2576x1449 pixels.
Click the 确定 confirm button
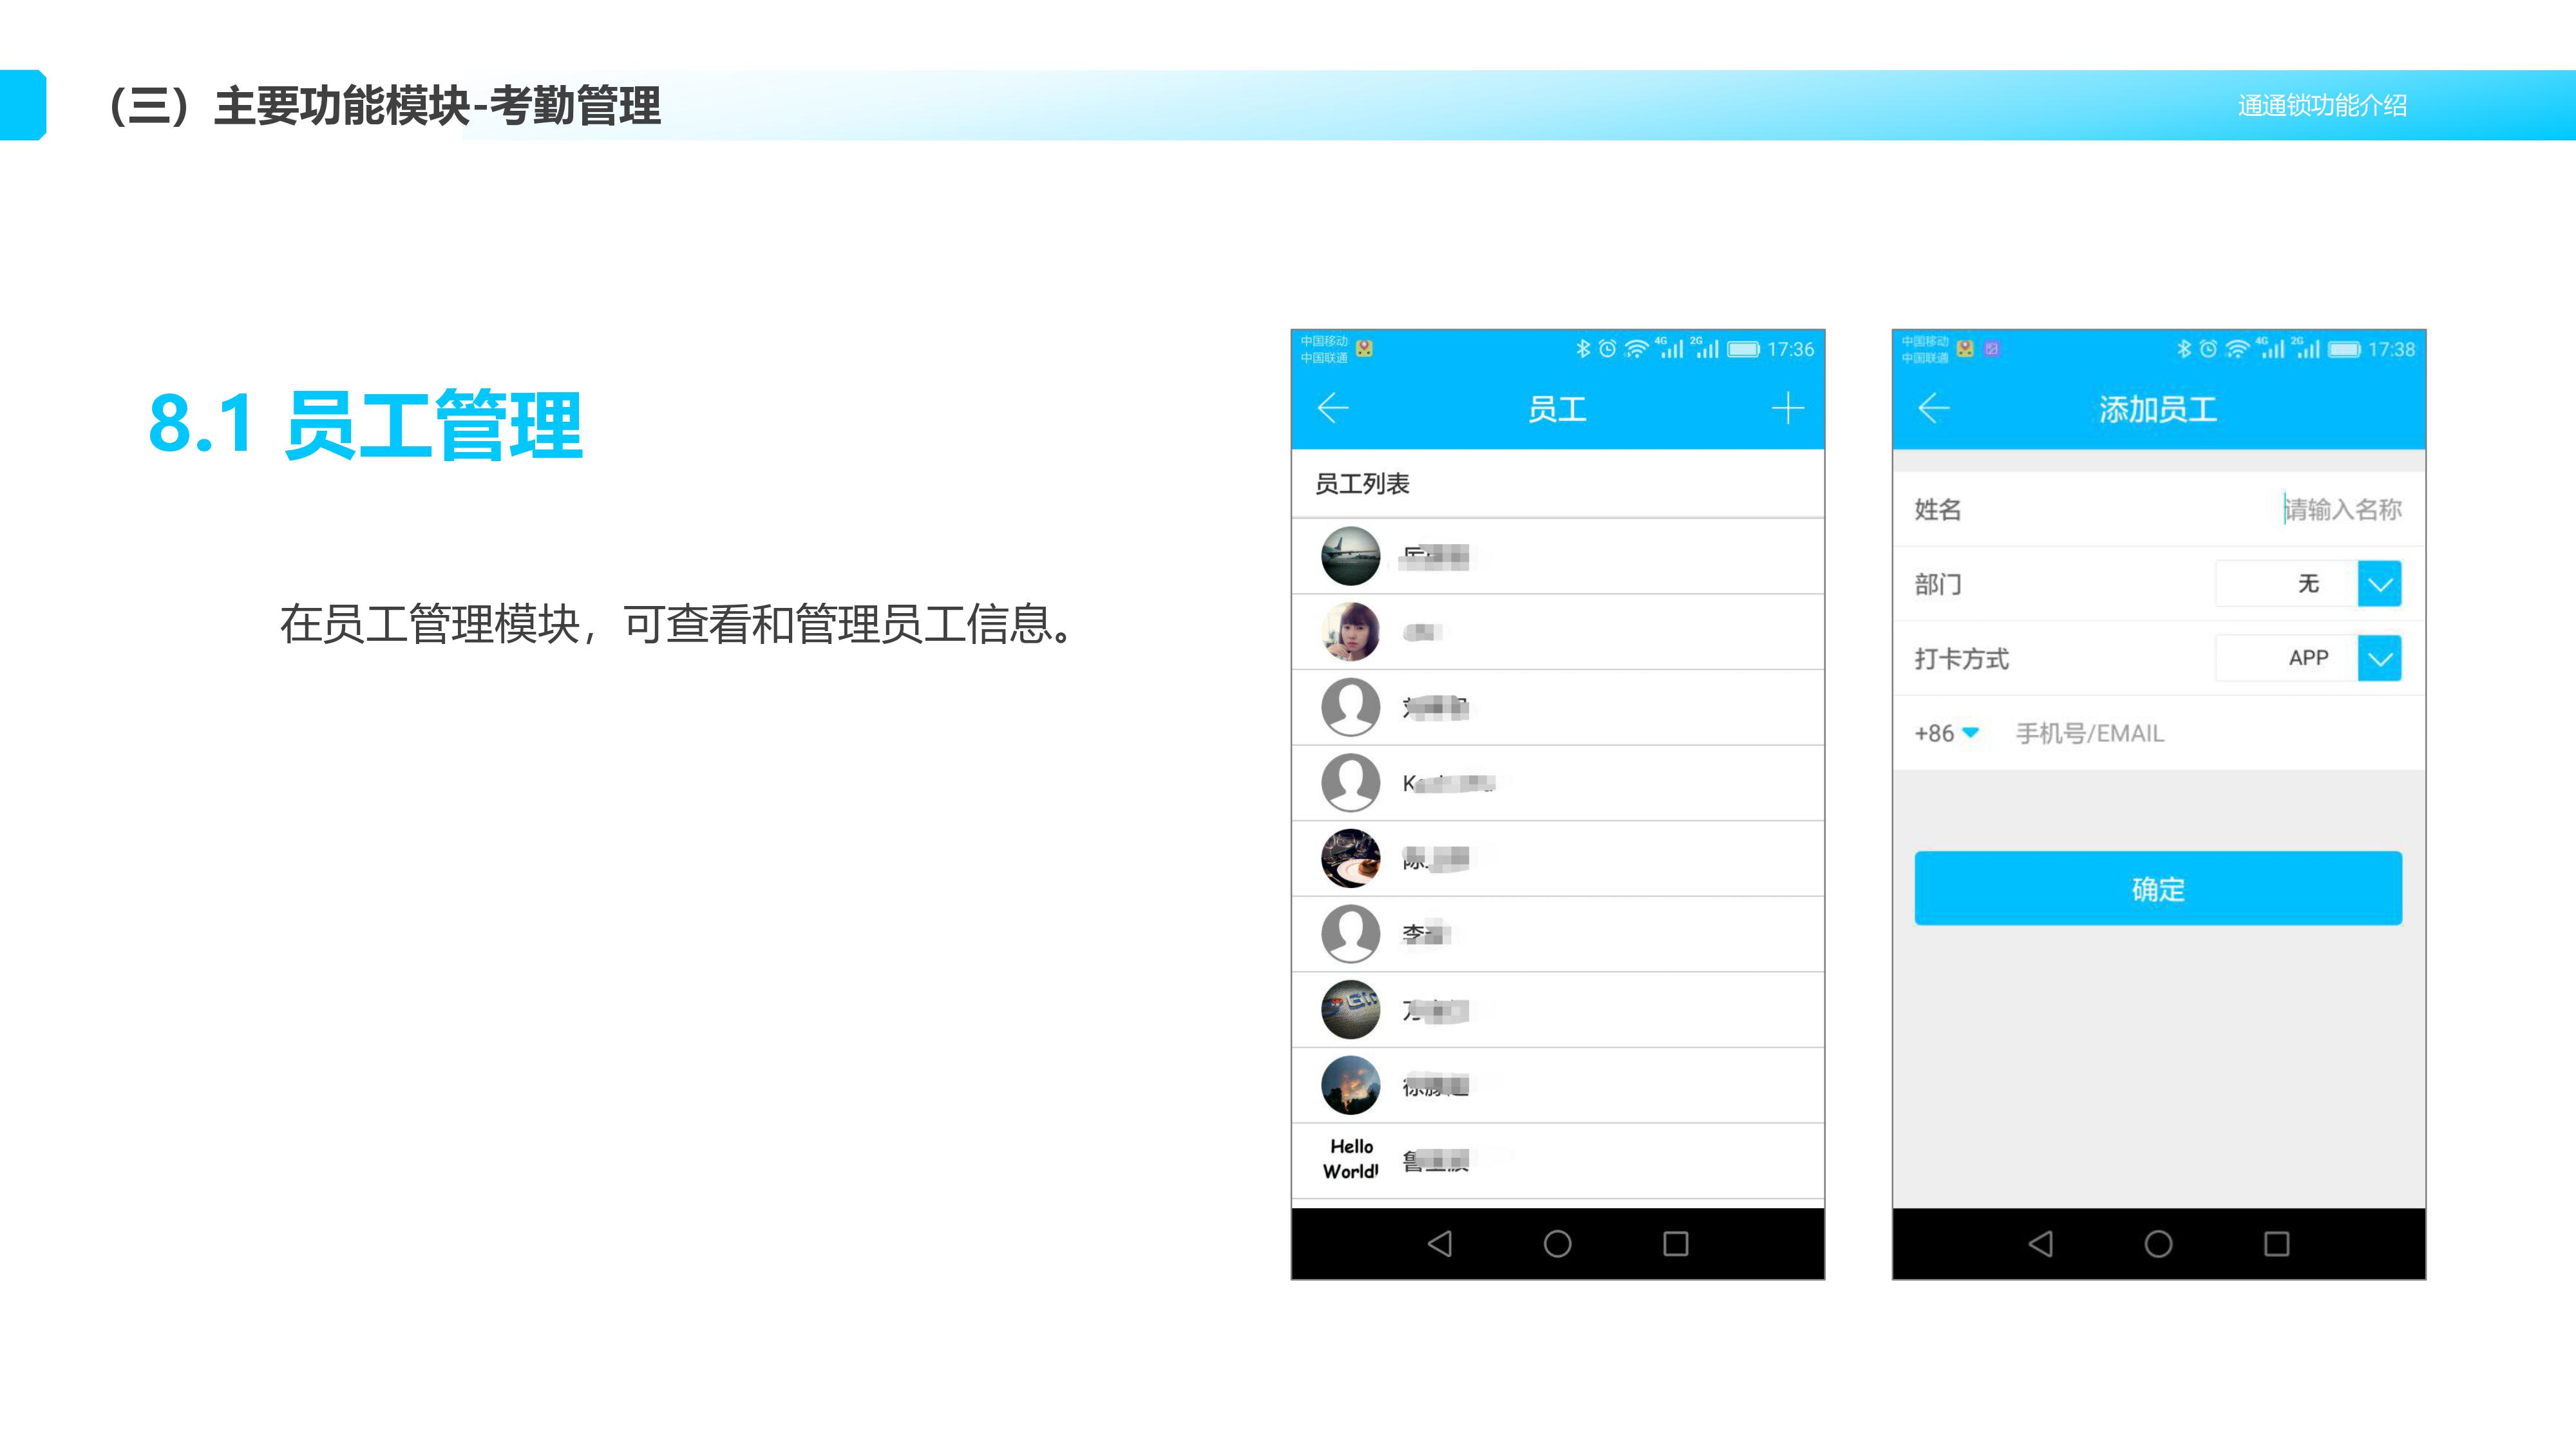pos(2157,888)
